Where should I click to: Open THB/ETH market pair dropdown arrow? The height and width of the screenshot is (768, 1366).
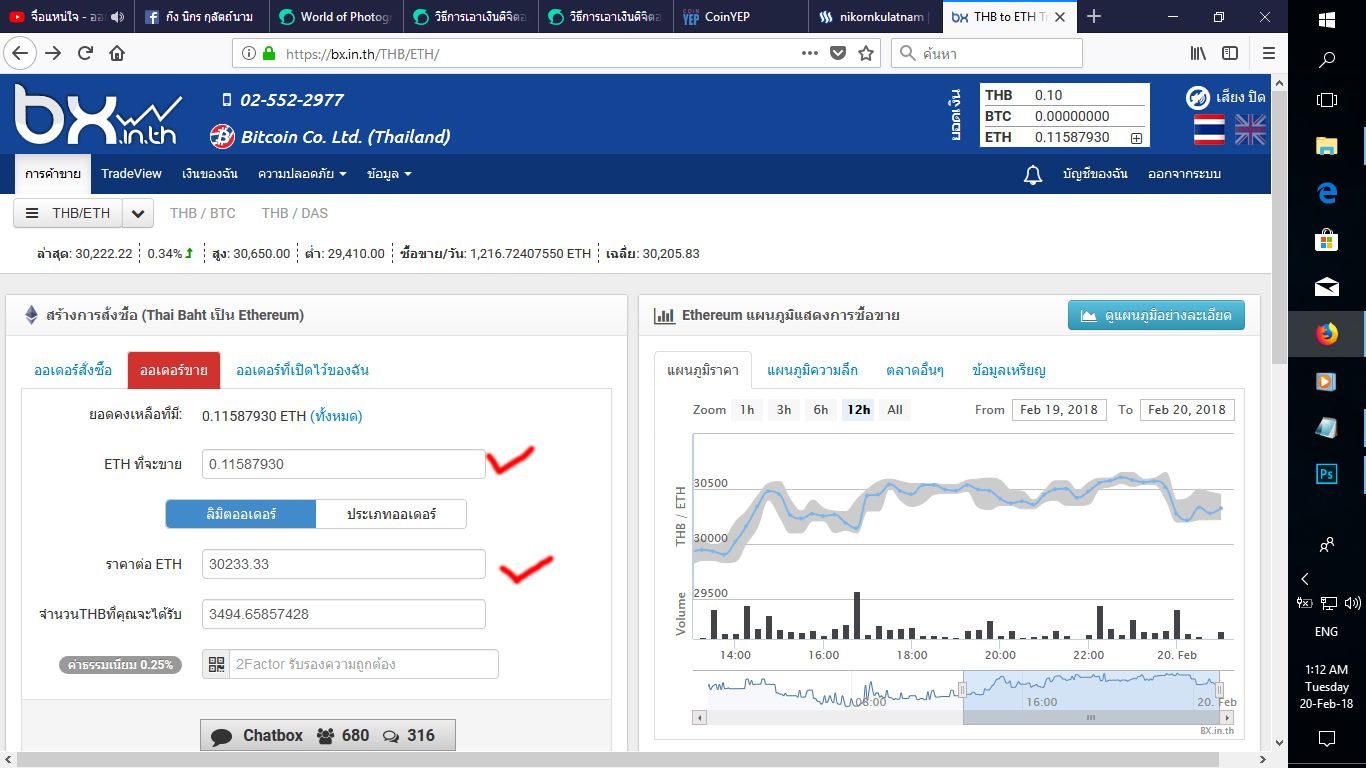click(138, 213)
